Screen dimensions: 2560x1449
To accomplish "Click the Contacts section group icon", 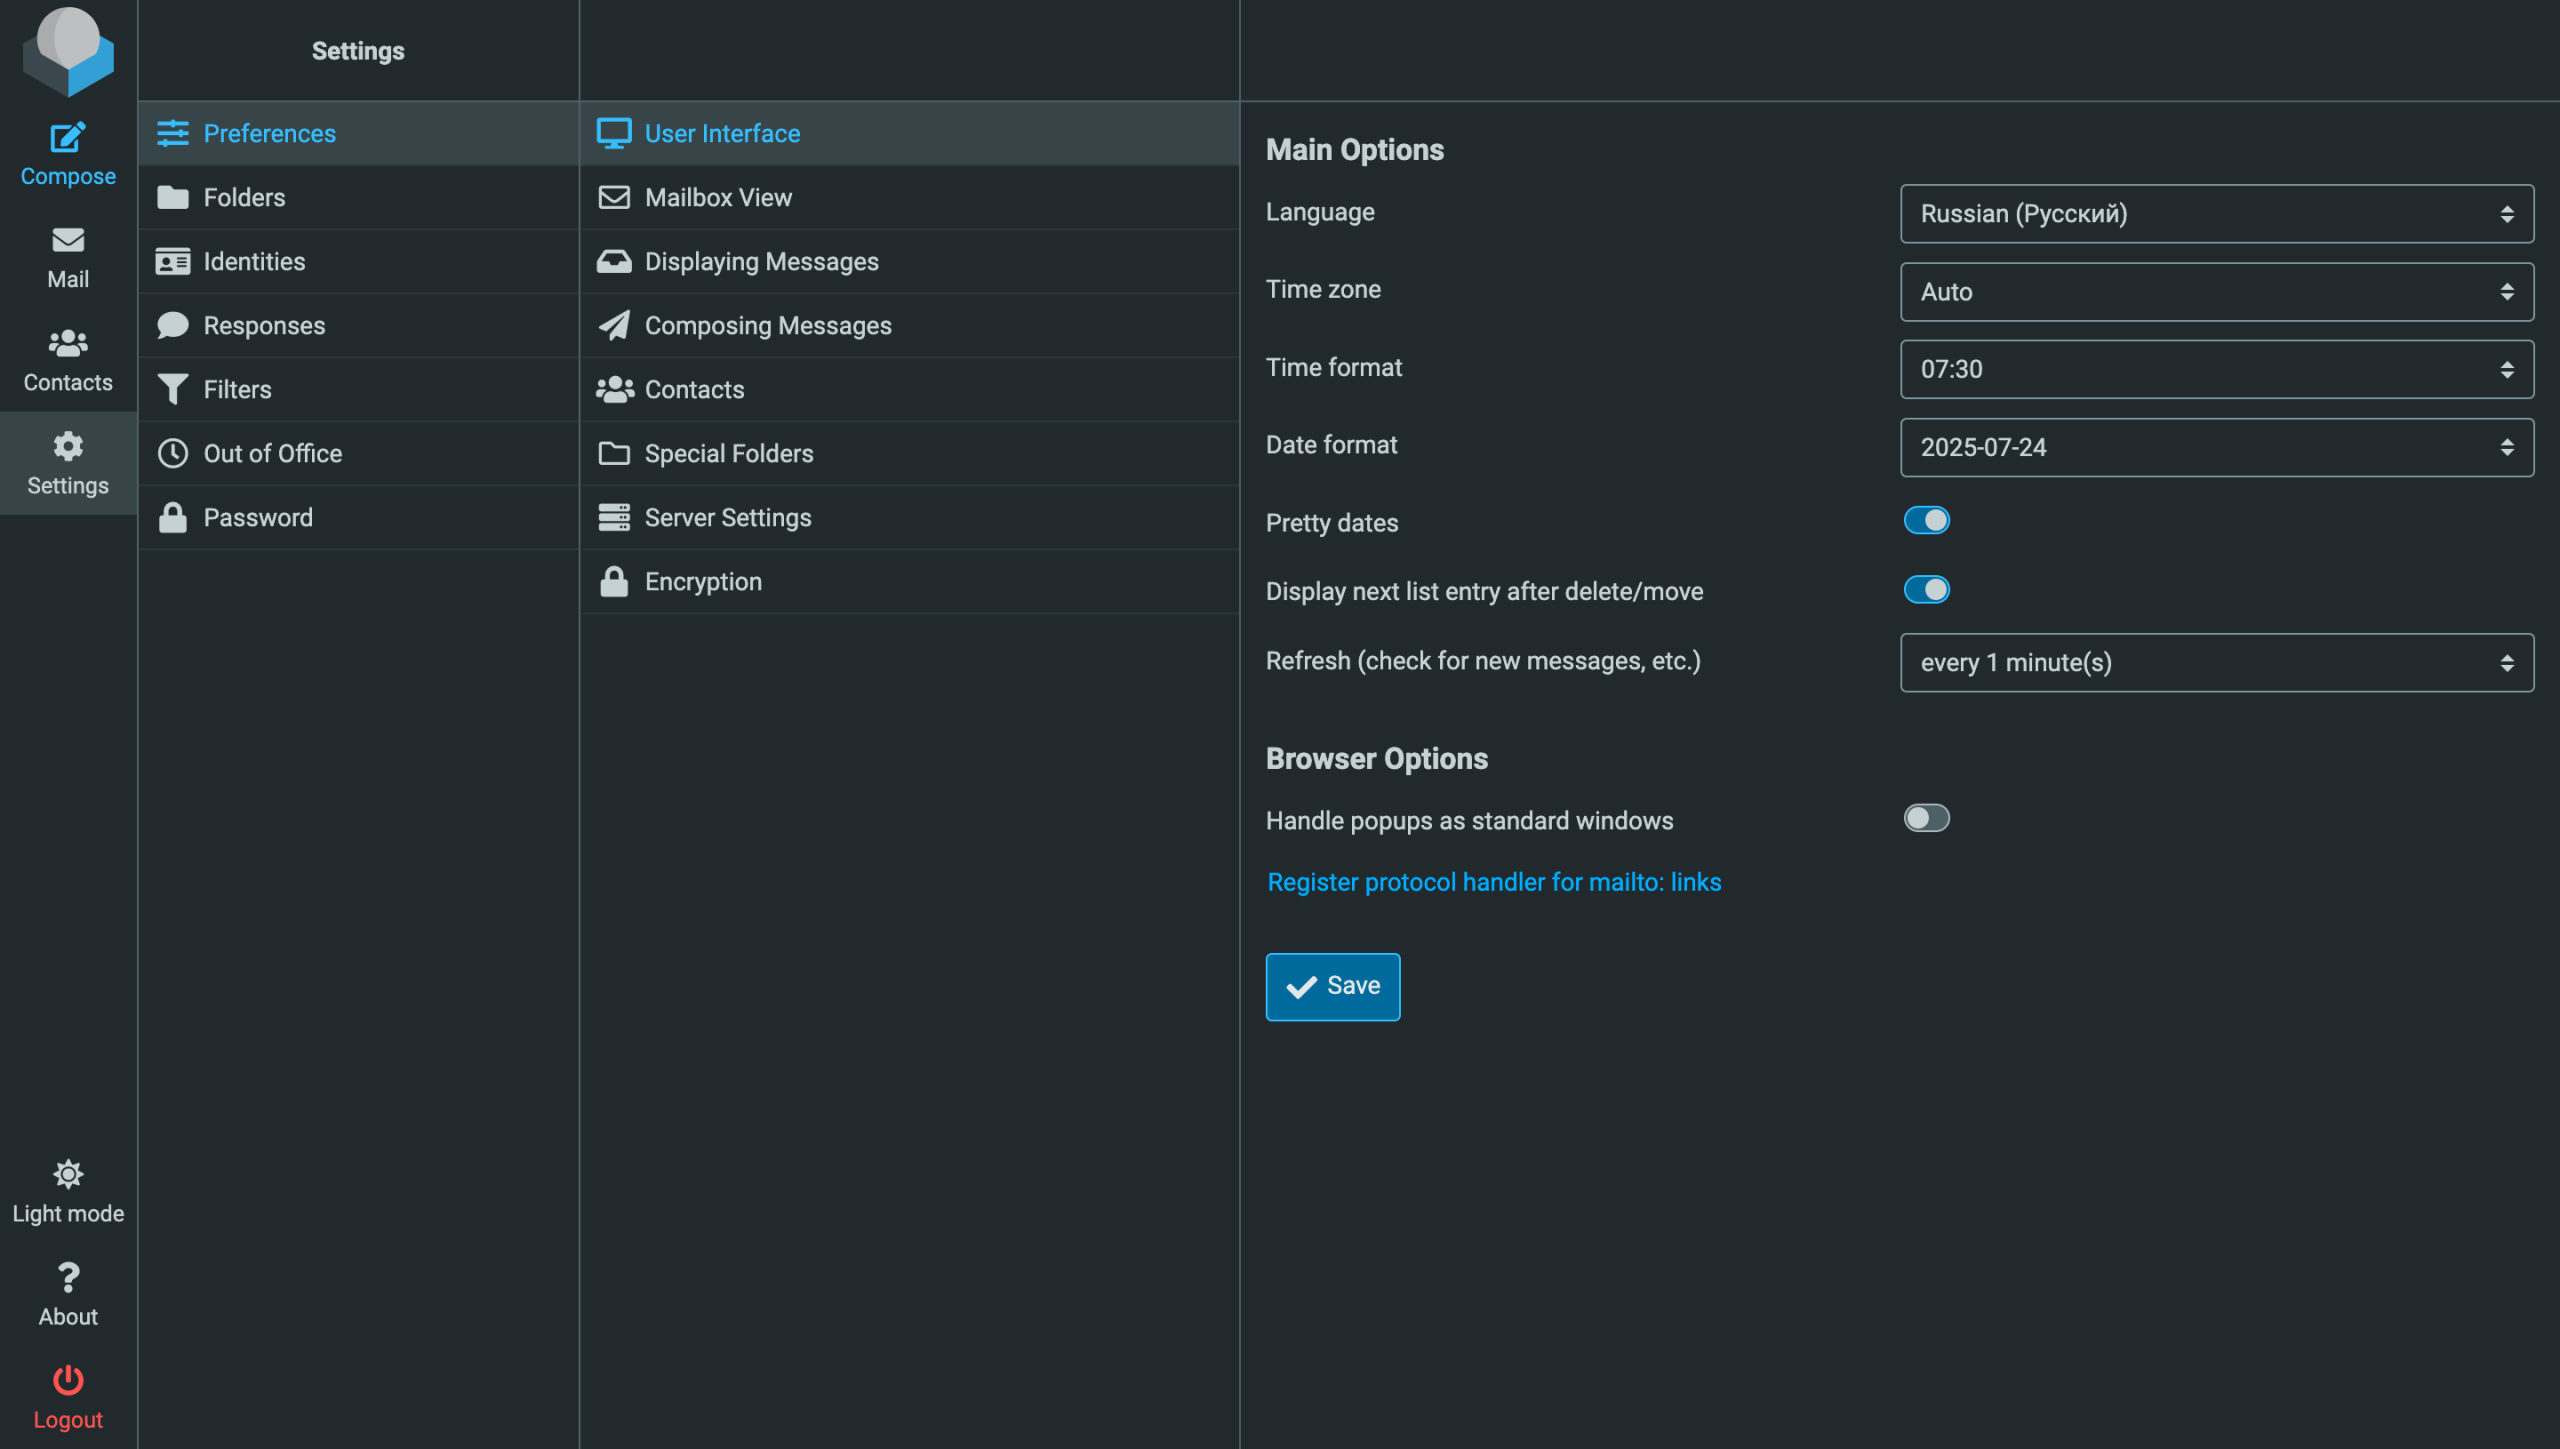I will [615, 389].
